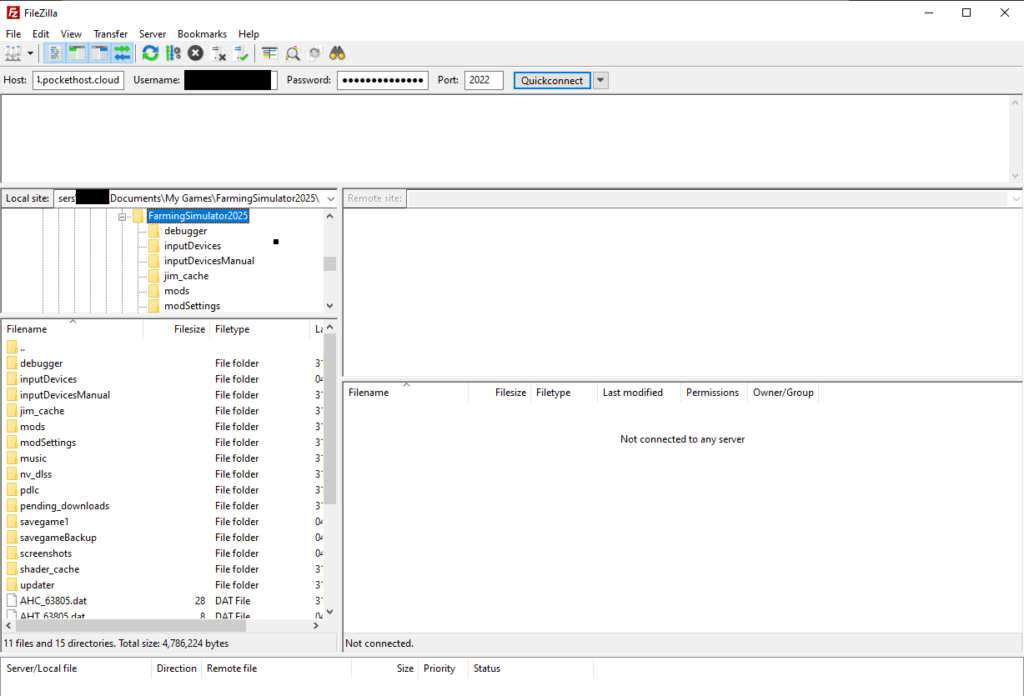Image resolution: width=1024 pixels, height=696 pixels.
Task: Open the Bookmarks menu
Action: pos(202,34)
